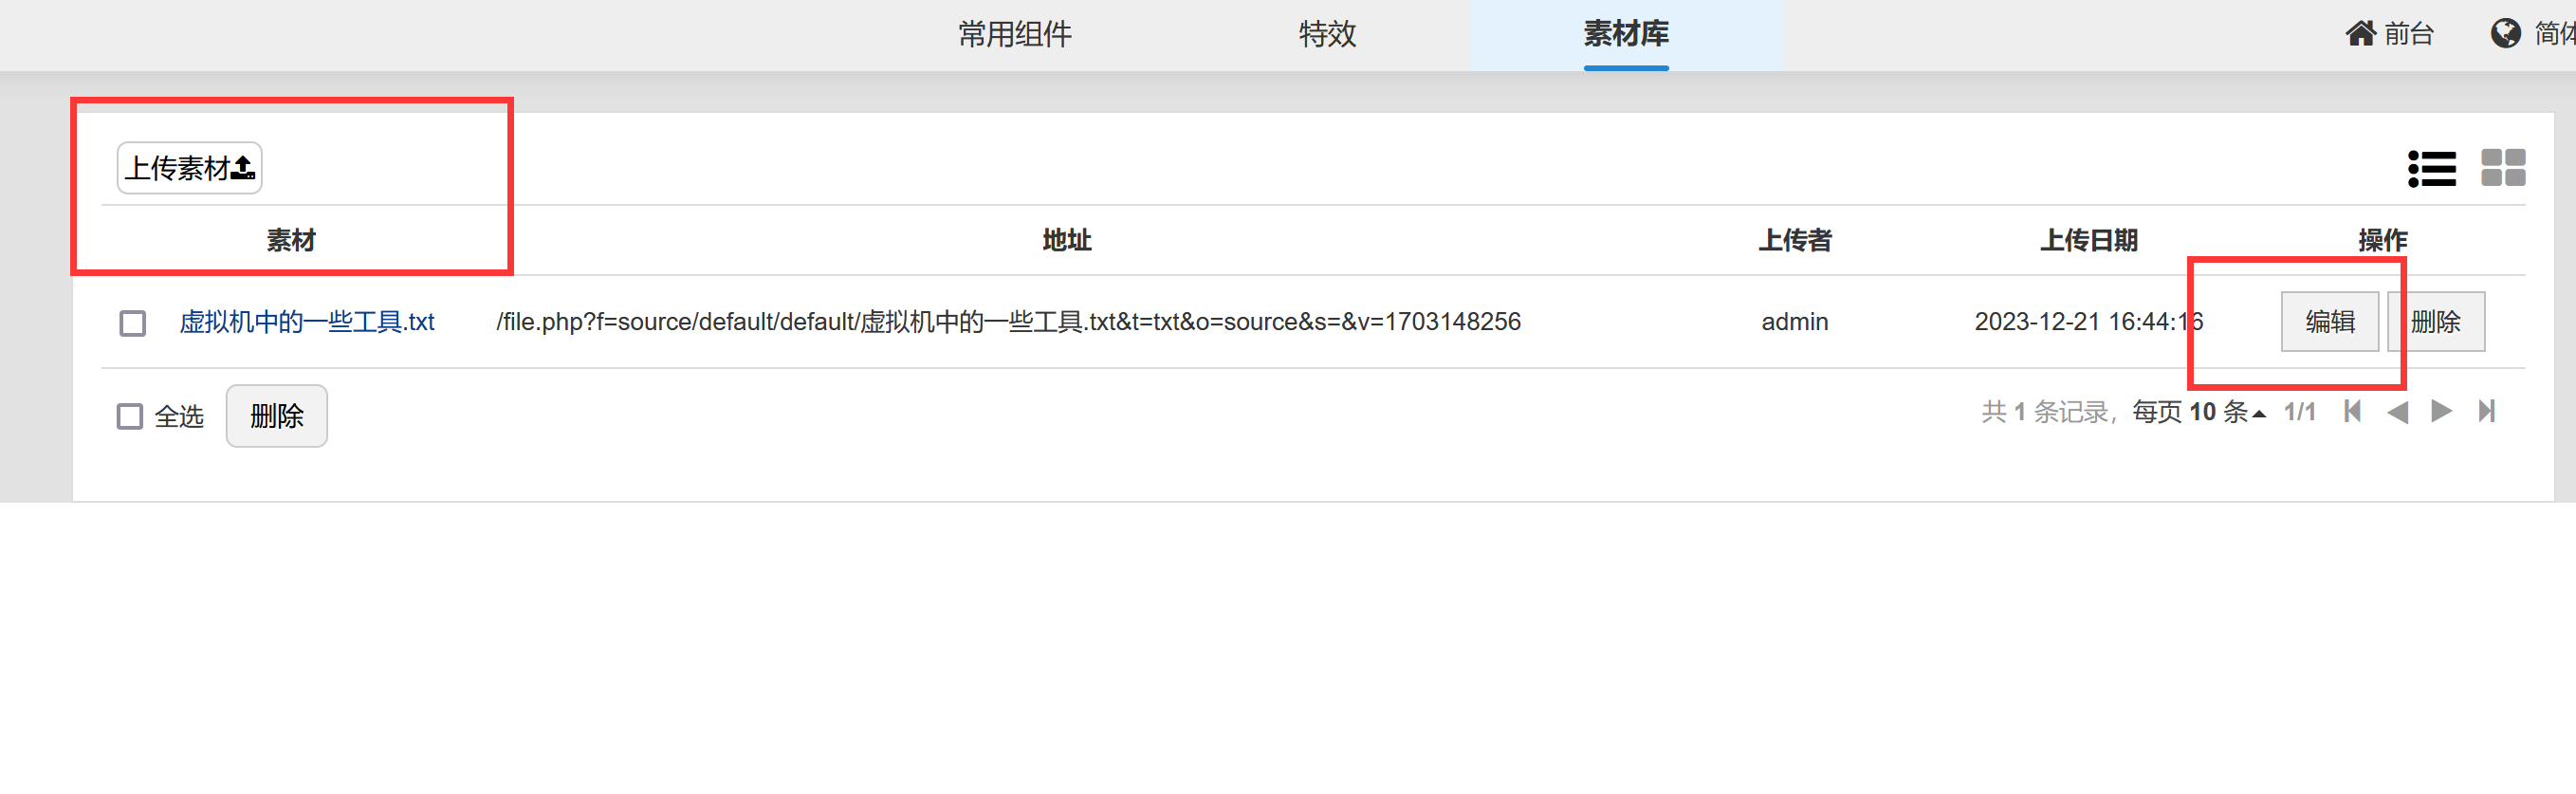The width and height of the screenshot is (2576, 794).
Task: Click the 上传日期 column header
Action: coord(2089,240)
